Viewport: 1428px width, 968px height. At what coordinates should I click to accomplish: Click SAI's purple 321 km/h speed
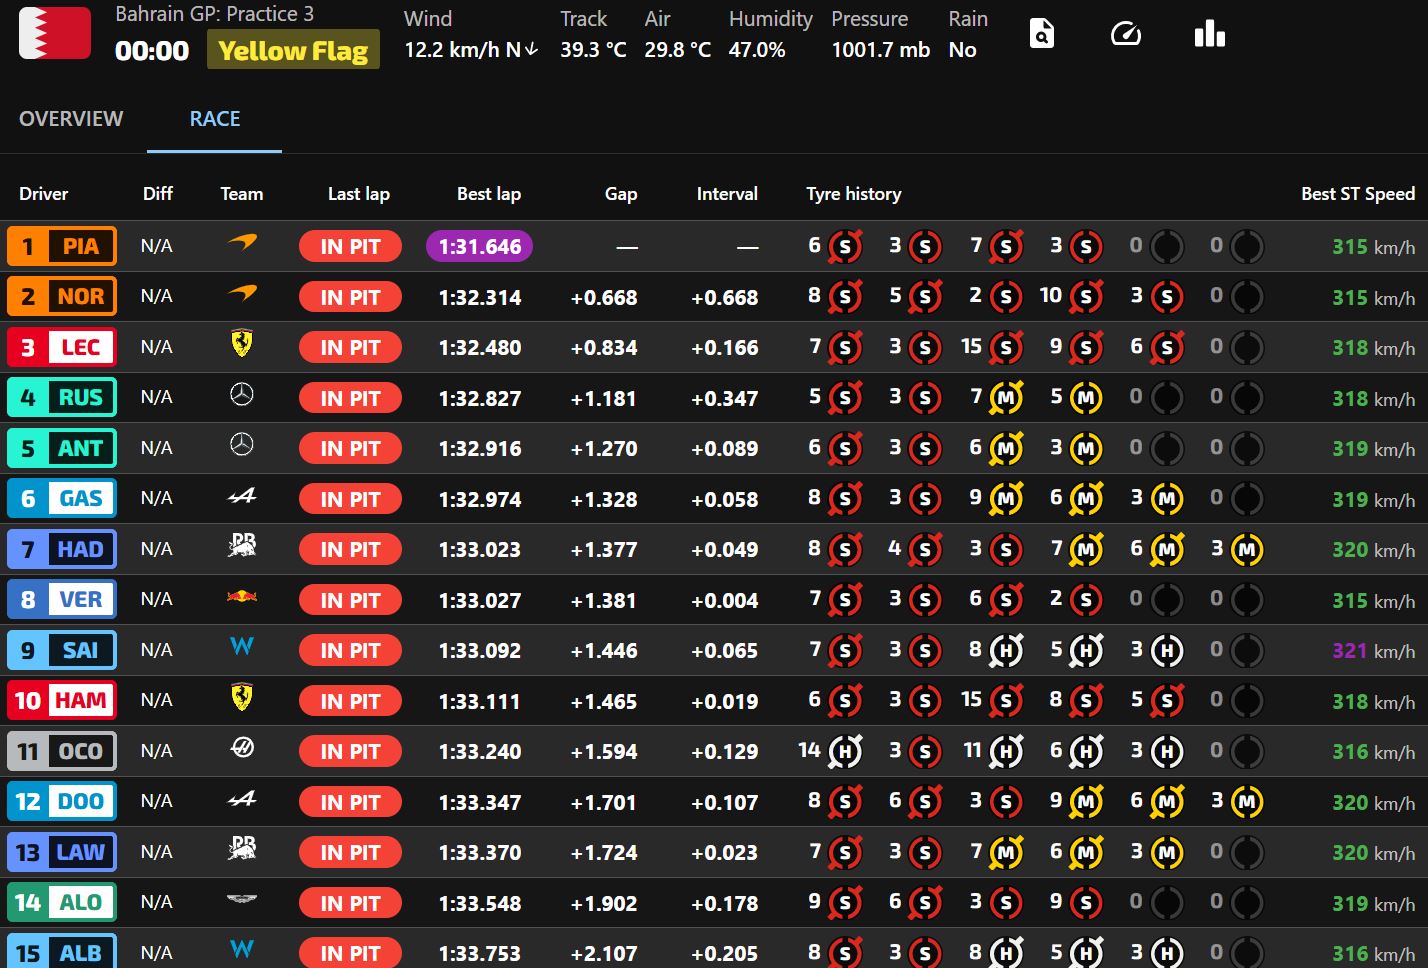click(1373, 651)
